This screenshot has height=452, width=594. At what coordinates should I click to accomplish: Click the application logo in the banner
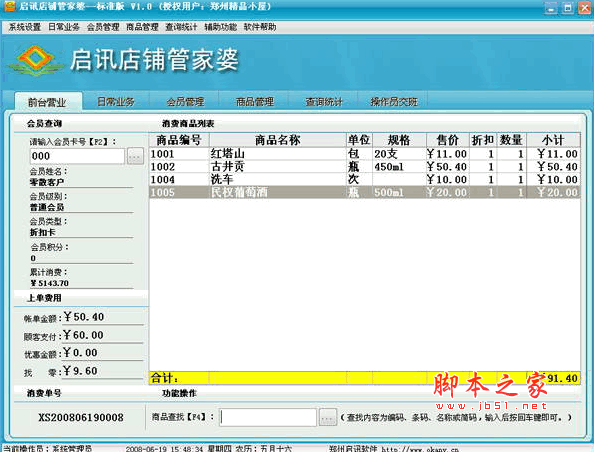click(x=35, y=60)
